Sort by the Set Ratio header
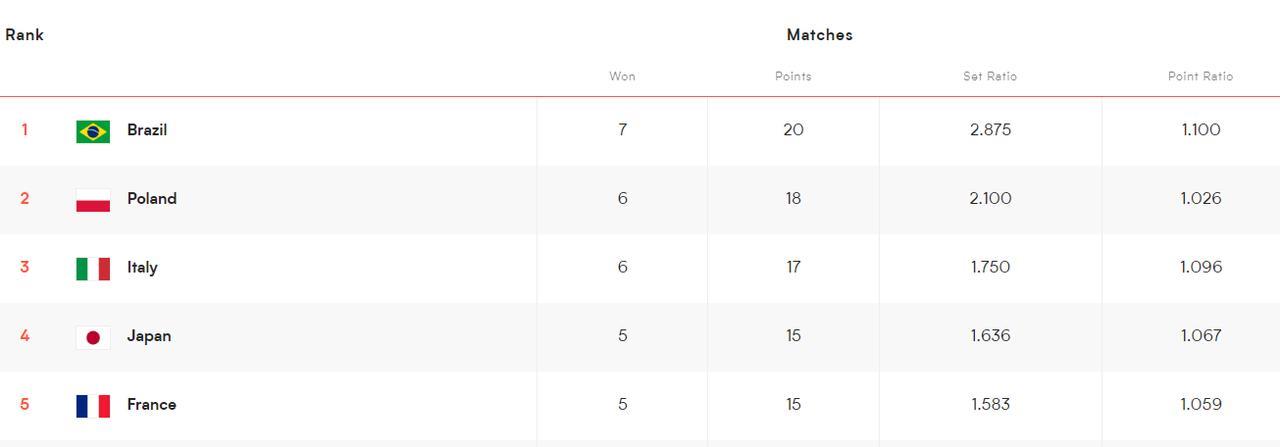Image resolution: width=1280 pixels, height=447 pixels. click(x=990, y=76)
